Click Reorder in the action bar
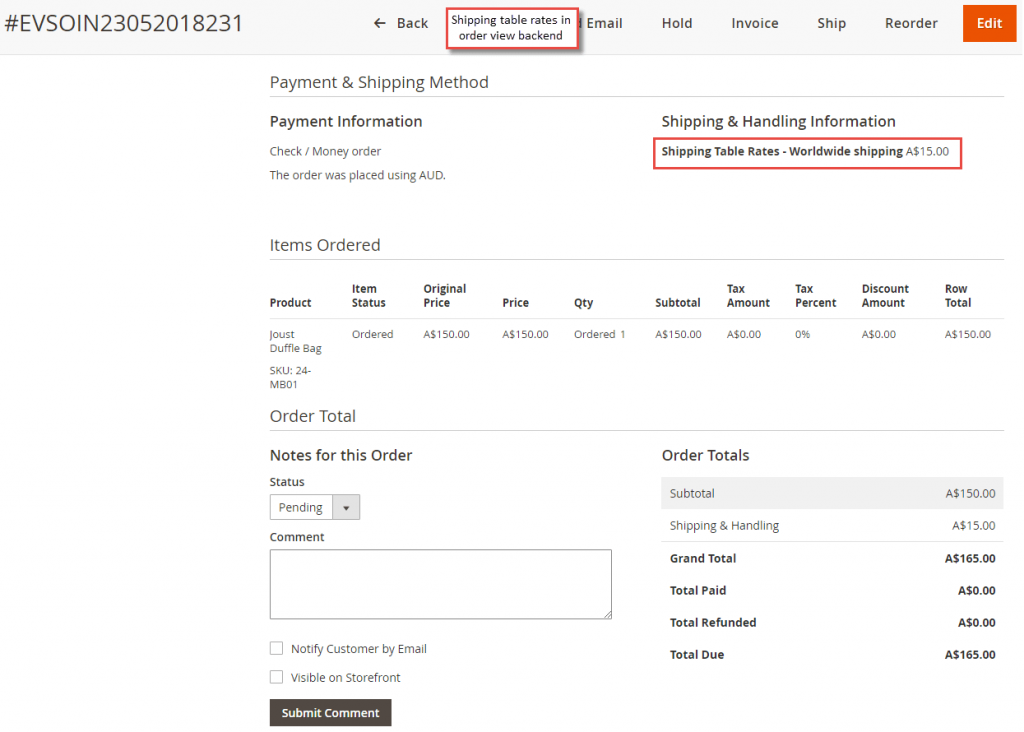This screenshot has height=732, width=1024. click(911, 22)
